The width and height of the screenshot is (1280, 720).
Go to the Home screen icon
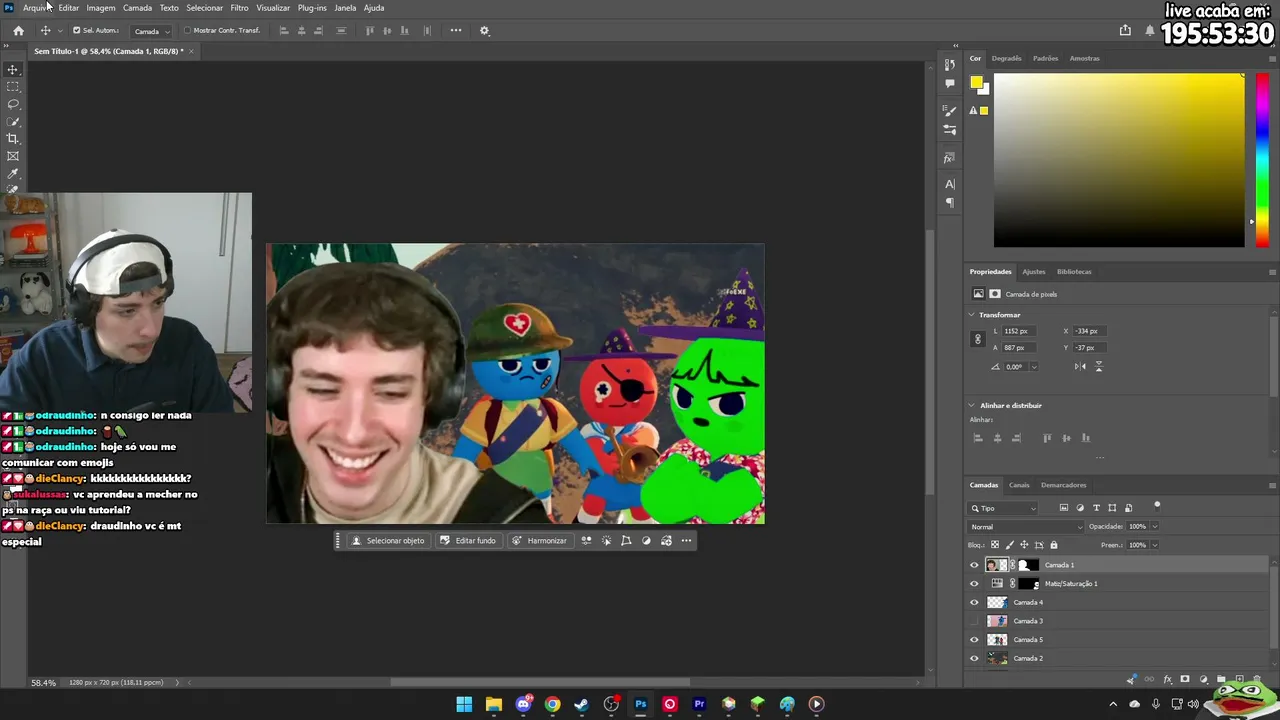coord(18,31)
